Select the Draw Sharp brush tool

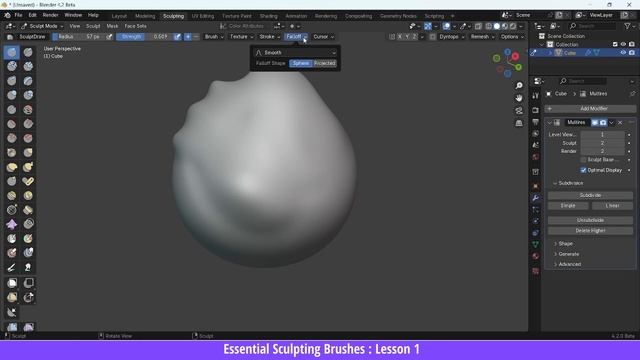pos(28,52)
